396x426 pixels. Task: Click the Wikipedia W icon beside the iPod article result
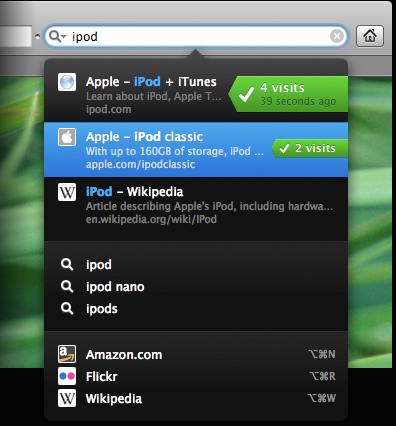67,192
